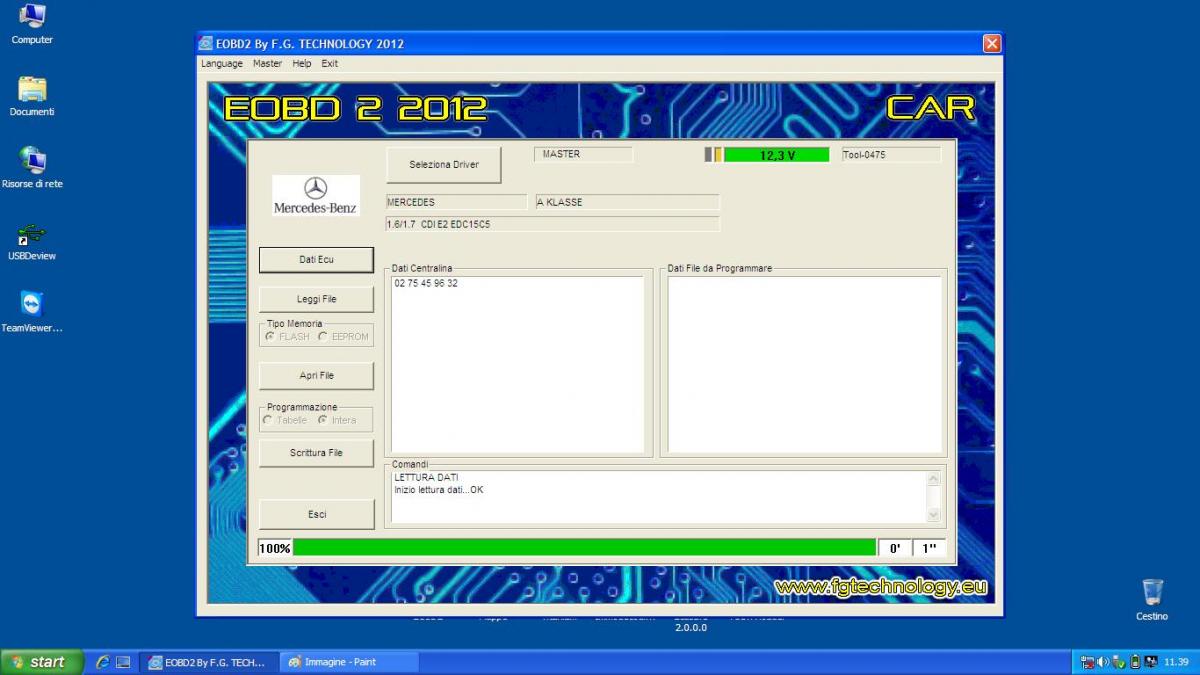
Task: Click the 100% progress label
Action: (274, 548)
